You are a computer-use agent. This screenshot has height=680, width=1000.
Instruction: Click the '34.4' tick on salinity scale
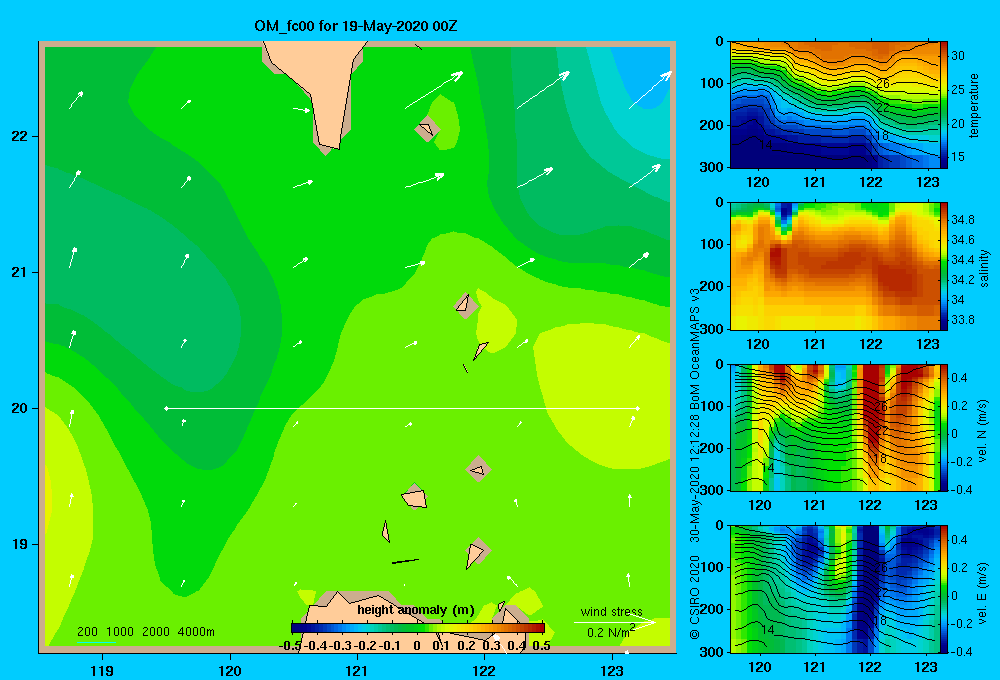962,260
